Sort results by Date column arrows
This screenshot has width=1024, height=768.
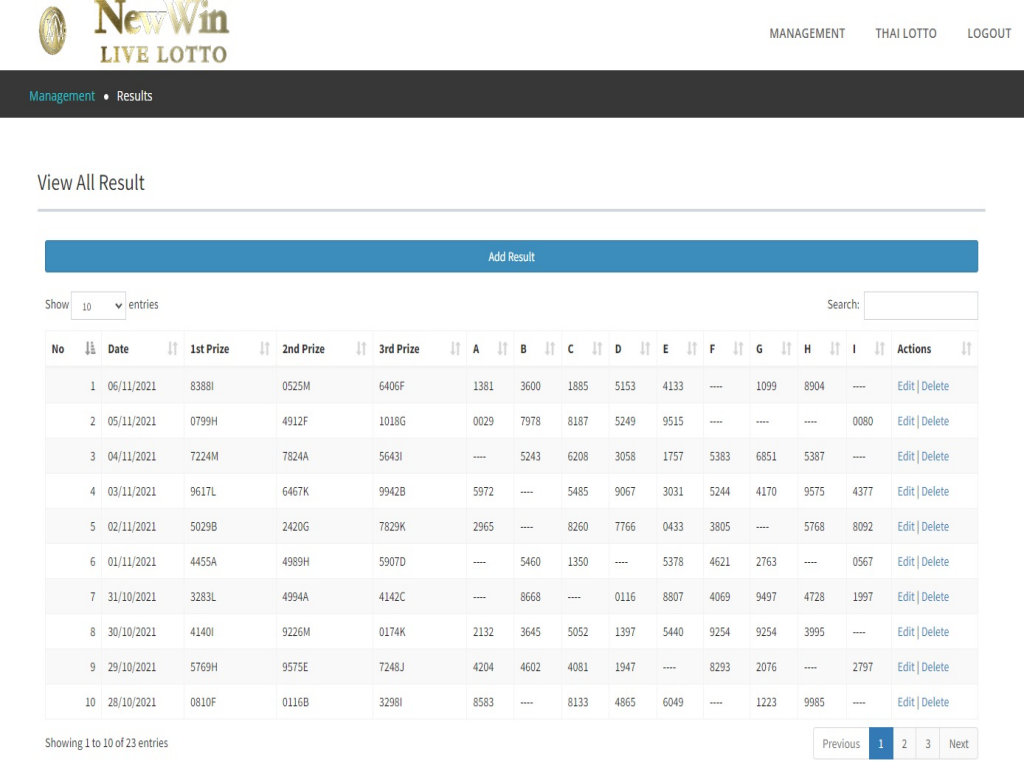(x=173, y=349)
